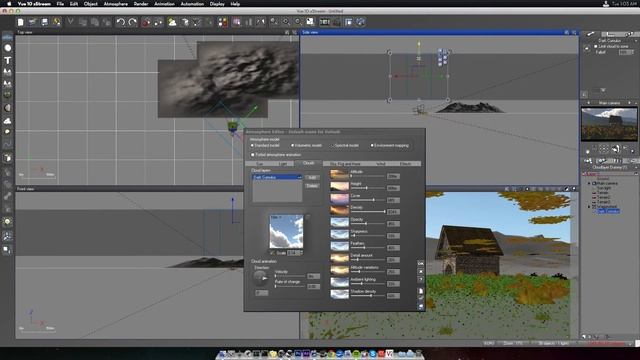The image size is (640, 360).
Task: Click the Velocity slider
Action: 290,276
